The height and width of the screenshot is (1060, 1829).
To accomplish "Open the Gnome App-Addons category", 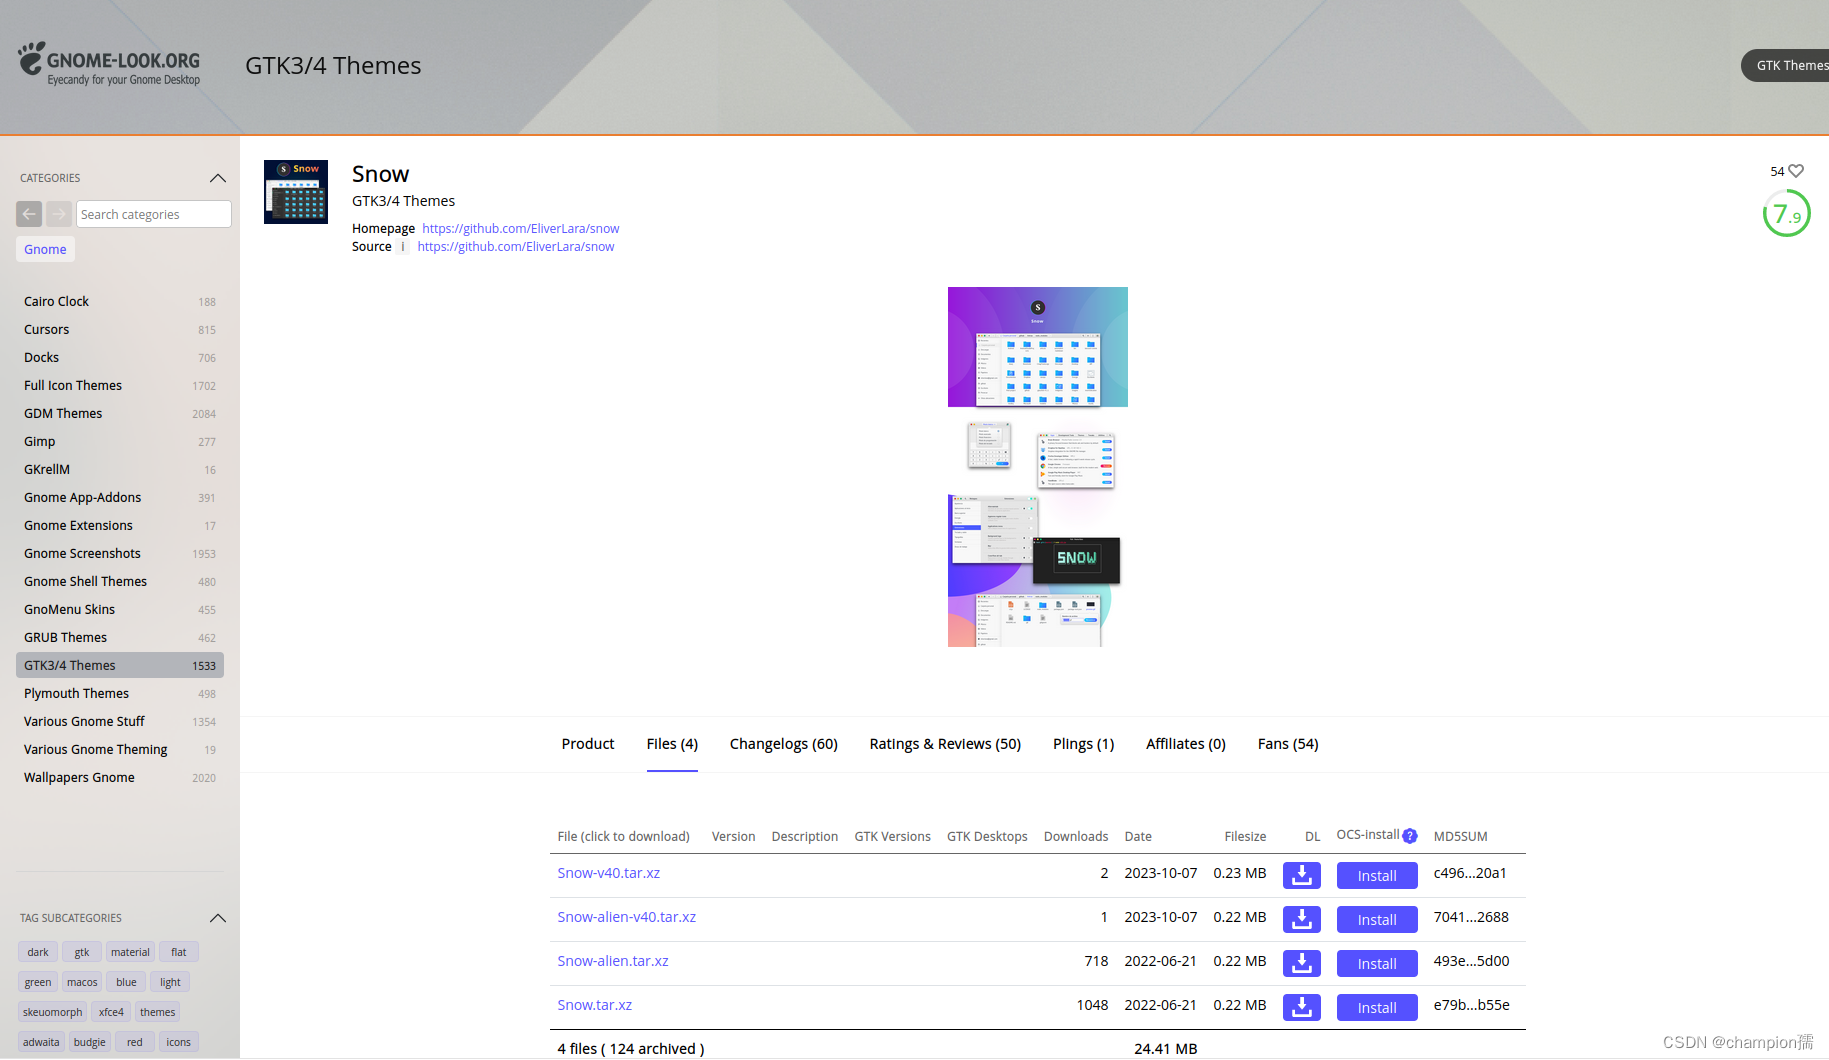I will coord(120,497).
